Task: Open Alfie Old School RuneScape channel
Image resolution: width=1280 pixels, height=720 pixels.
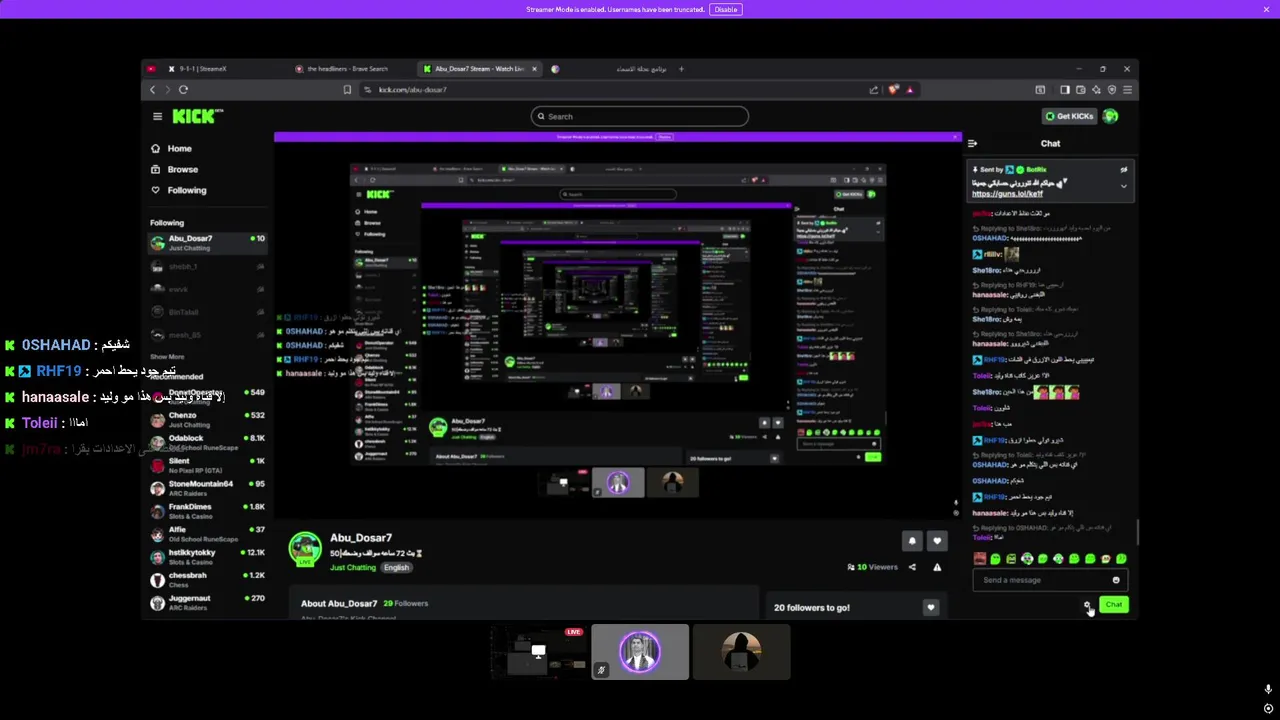Action: 207,534
